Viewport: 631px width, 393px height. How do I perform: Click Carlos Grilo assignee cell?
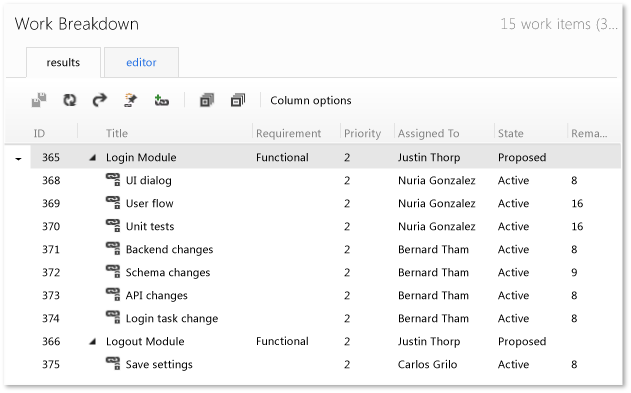click(427, 364)
